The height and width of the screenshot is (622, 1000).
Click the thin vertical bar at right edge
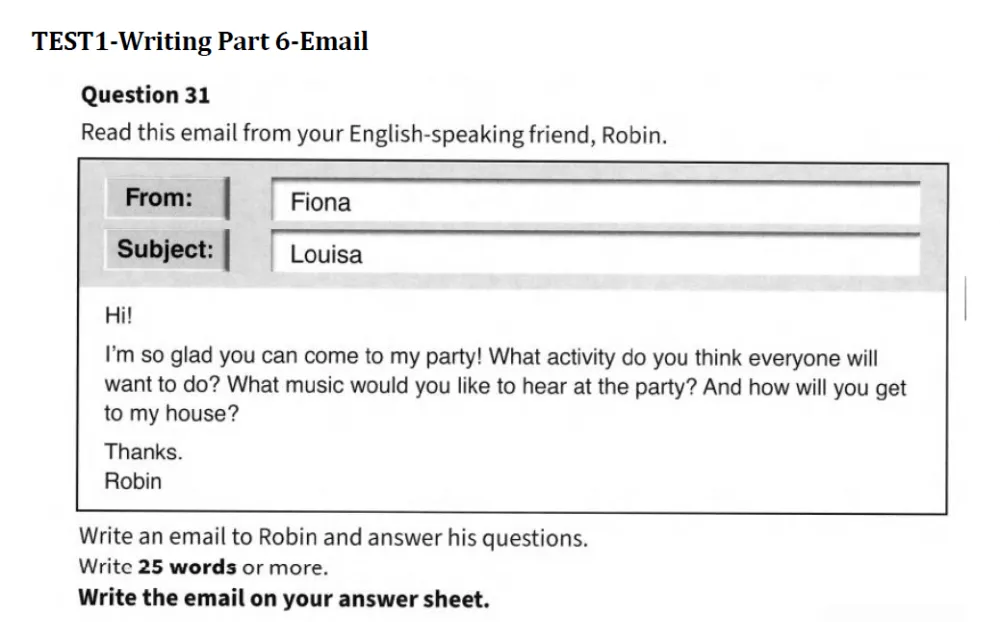coord(966,298)
